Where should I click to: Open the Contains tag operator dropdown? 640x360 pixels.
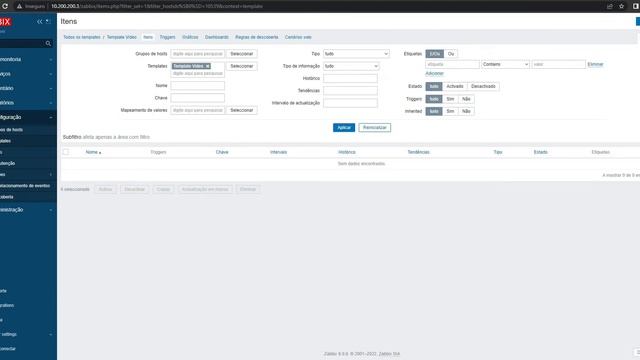[505, 64]
